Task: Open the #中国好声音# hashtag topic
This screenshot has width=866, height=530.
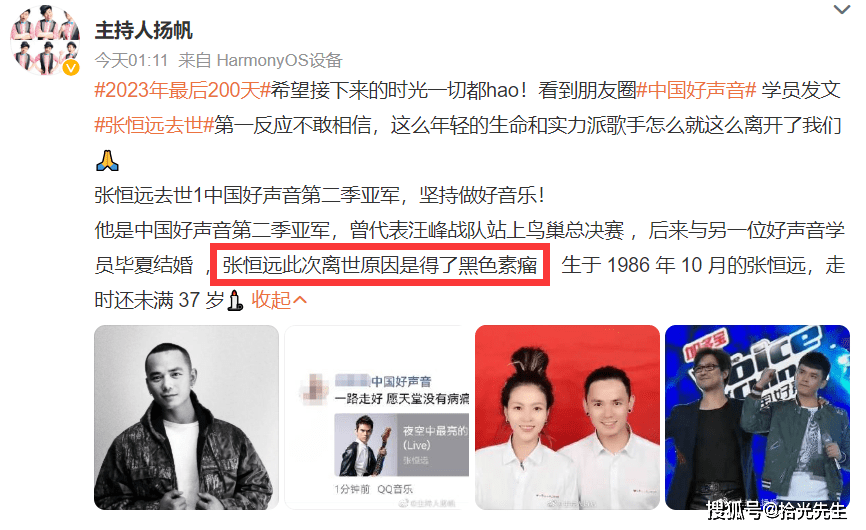Action: [696, 90]
